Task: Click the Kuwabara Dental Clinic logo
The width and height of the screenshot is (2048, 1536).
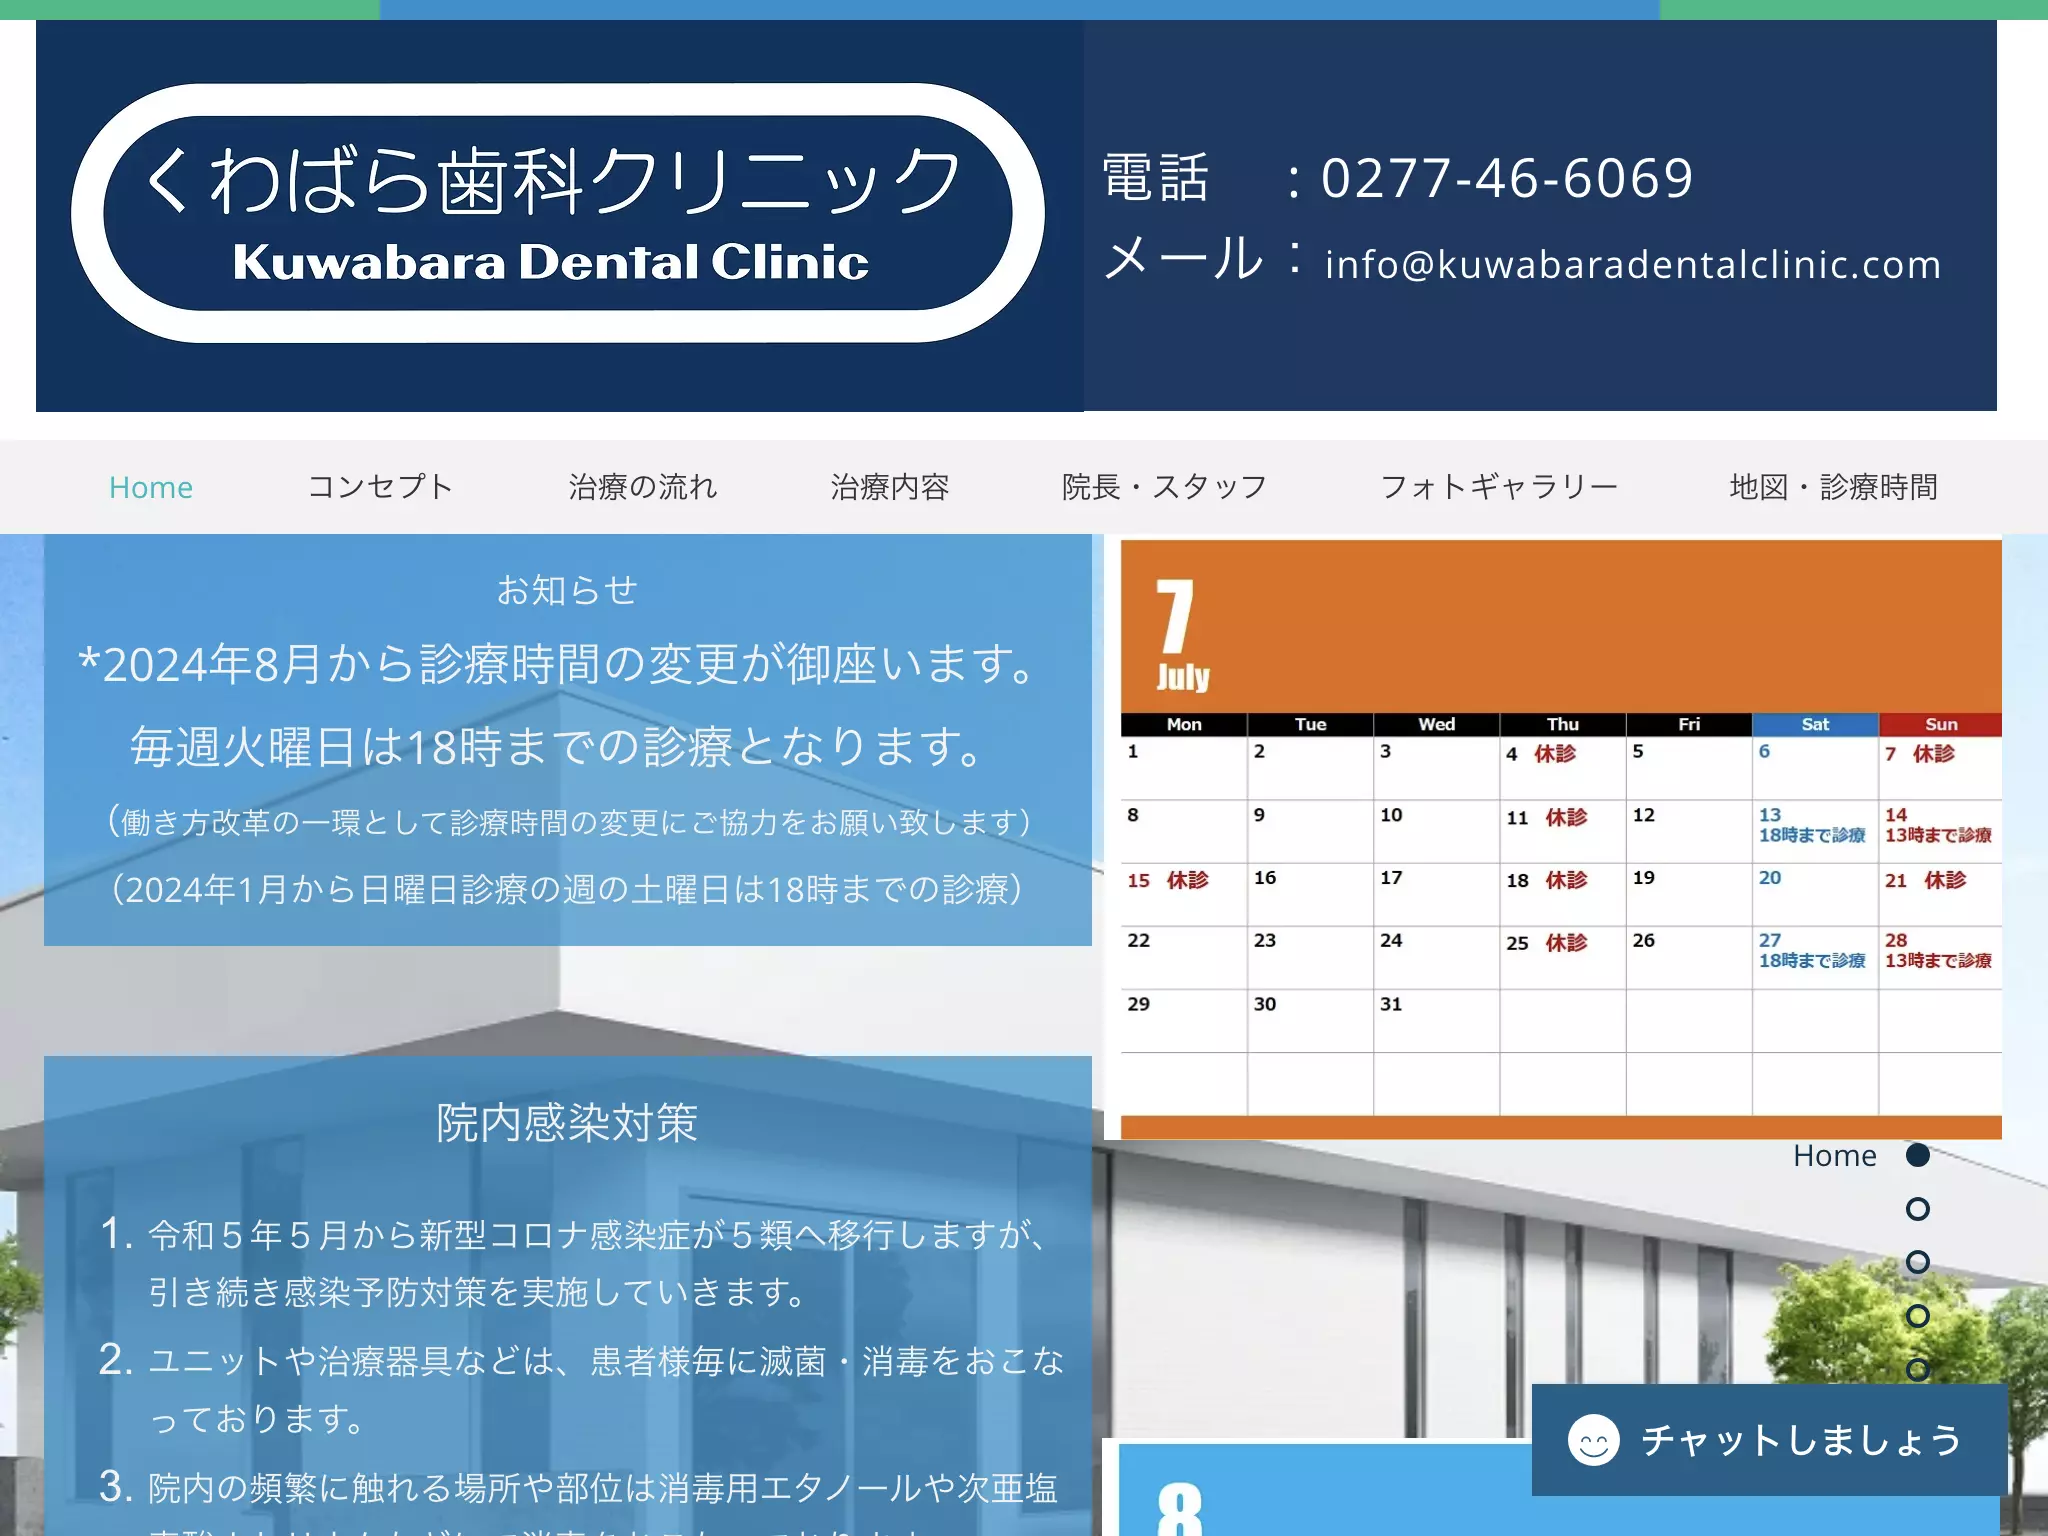Action: 558,213
